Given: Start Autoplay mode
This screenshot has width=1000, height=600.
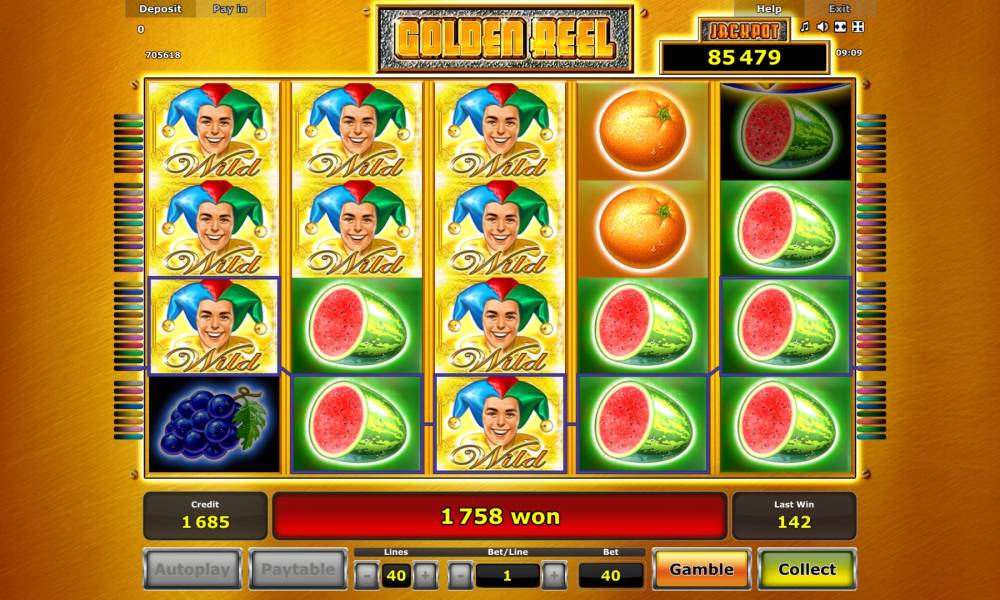Looking at the screenshot, I should 193,569.
